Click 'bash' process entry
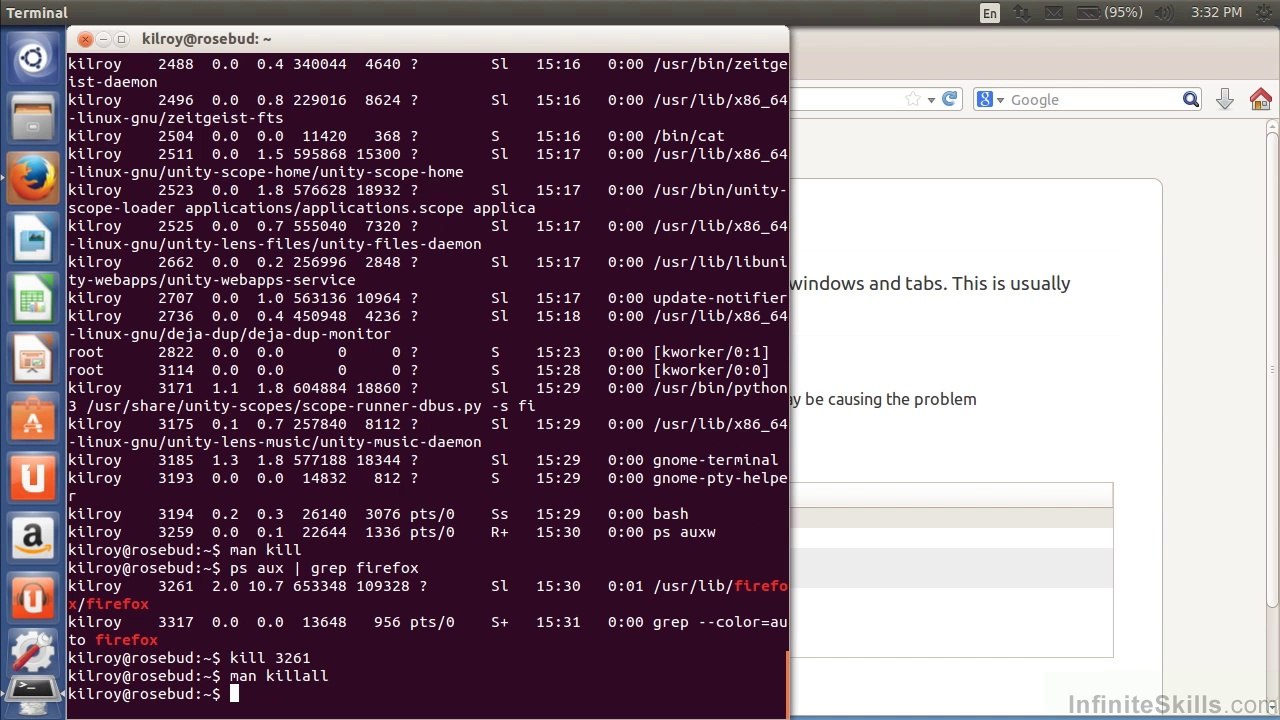This screenshot has height=720, width=1280. click(x=671, y=514)
